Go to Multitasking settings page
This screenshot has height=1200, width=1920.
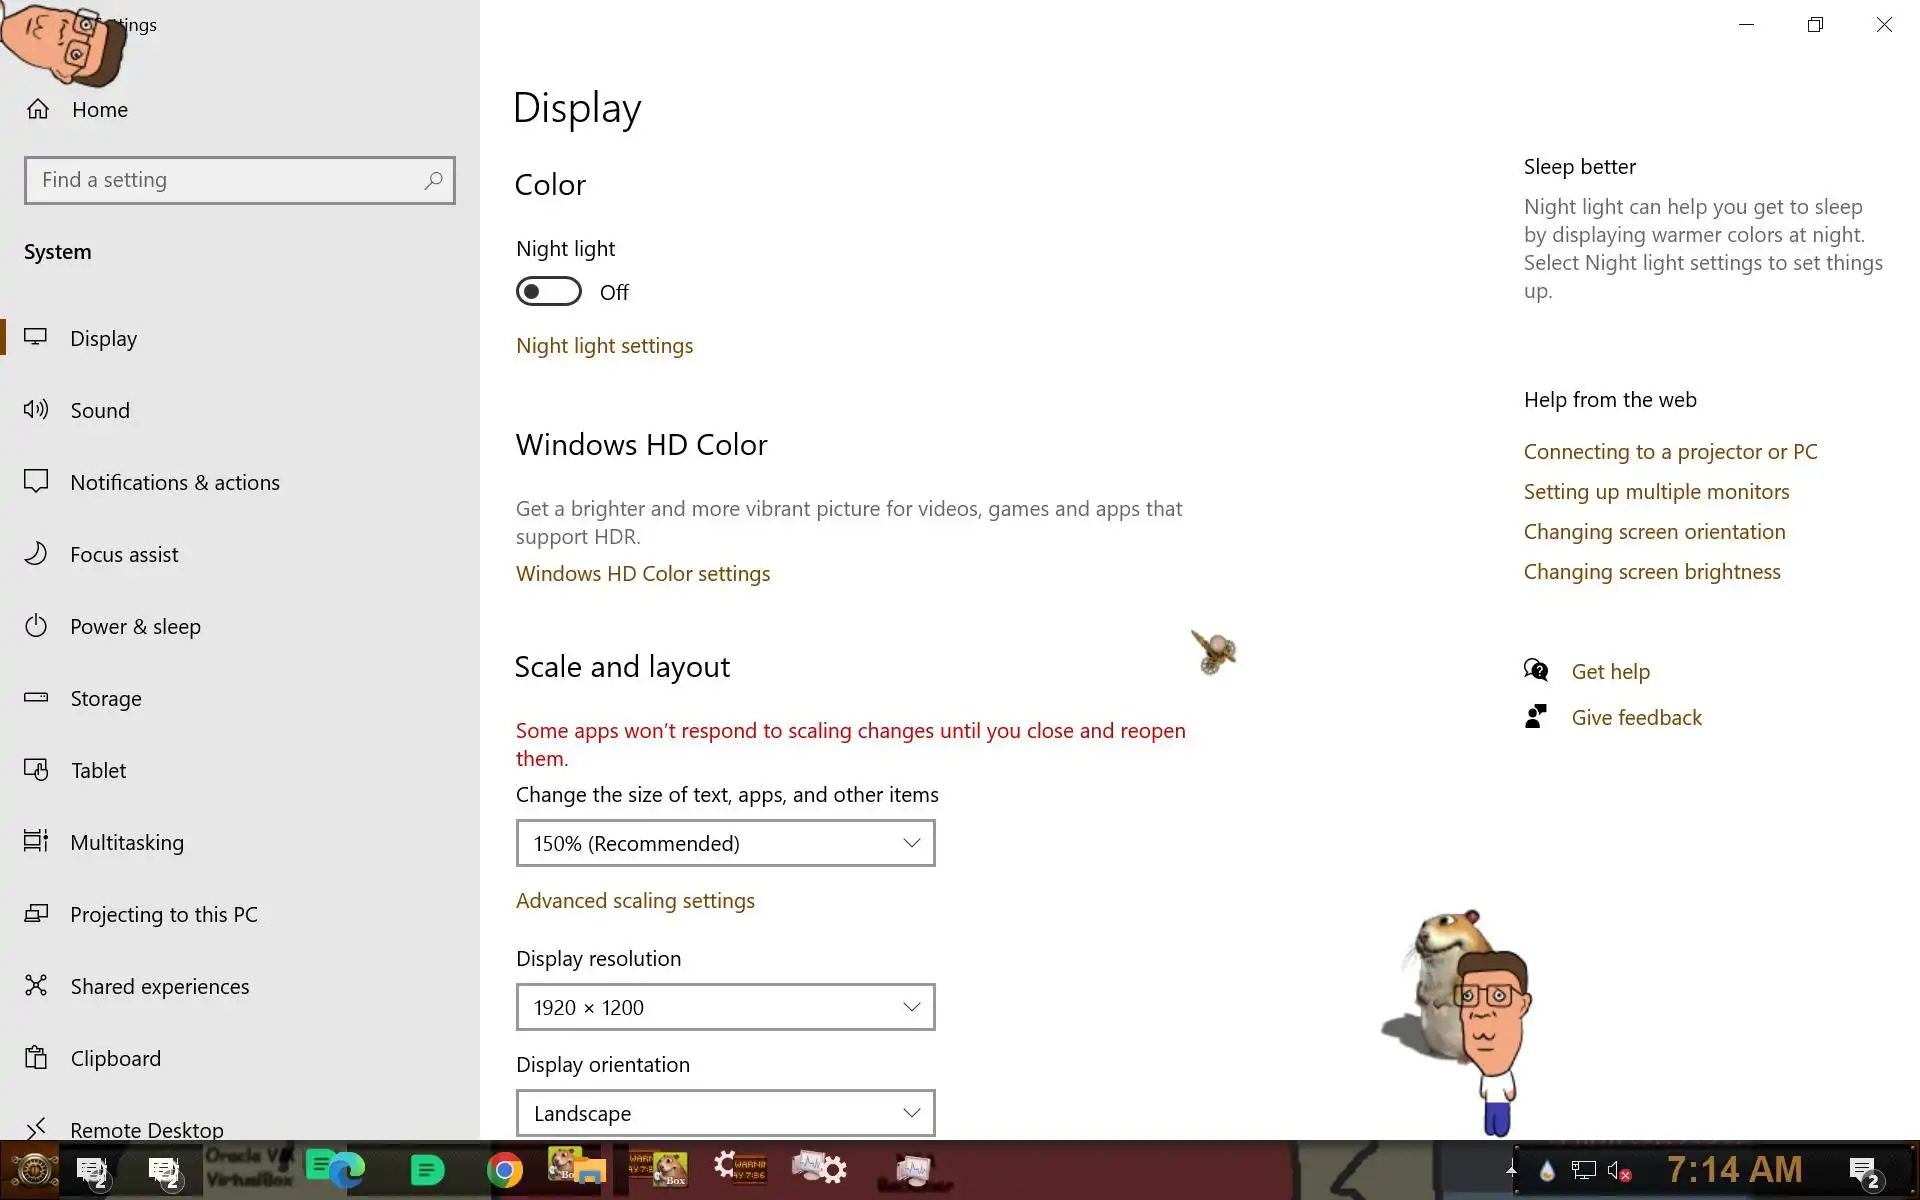127,842
